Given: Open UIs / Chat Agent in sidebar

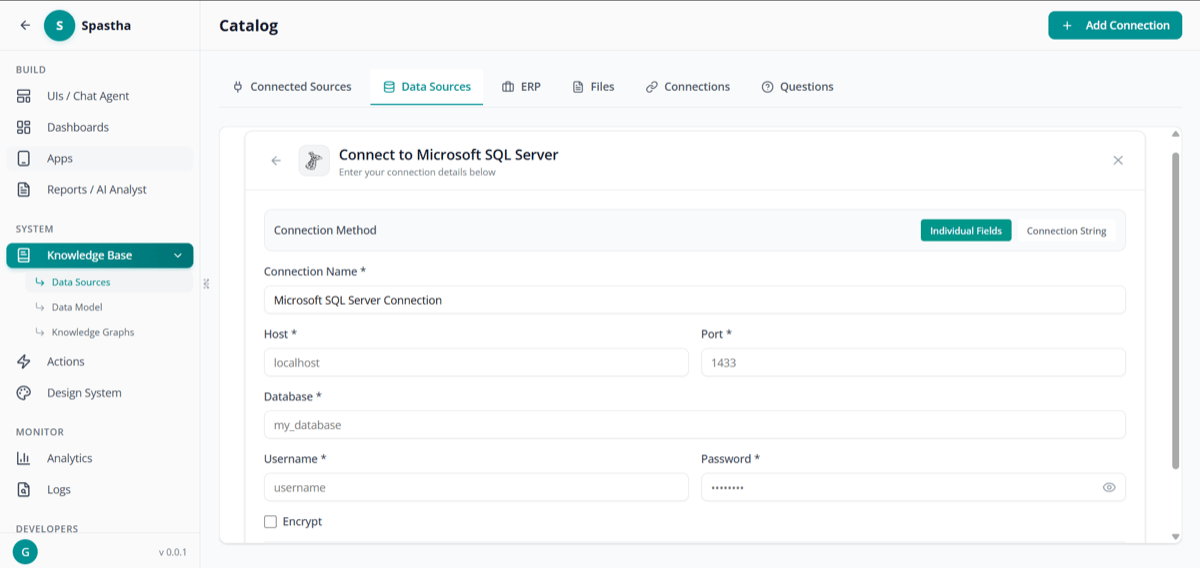Looking at the screenshot, I should (100, 96).
